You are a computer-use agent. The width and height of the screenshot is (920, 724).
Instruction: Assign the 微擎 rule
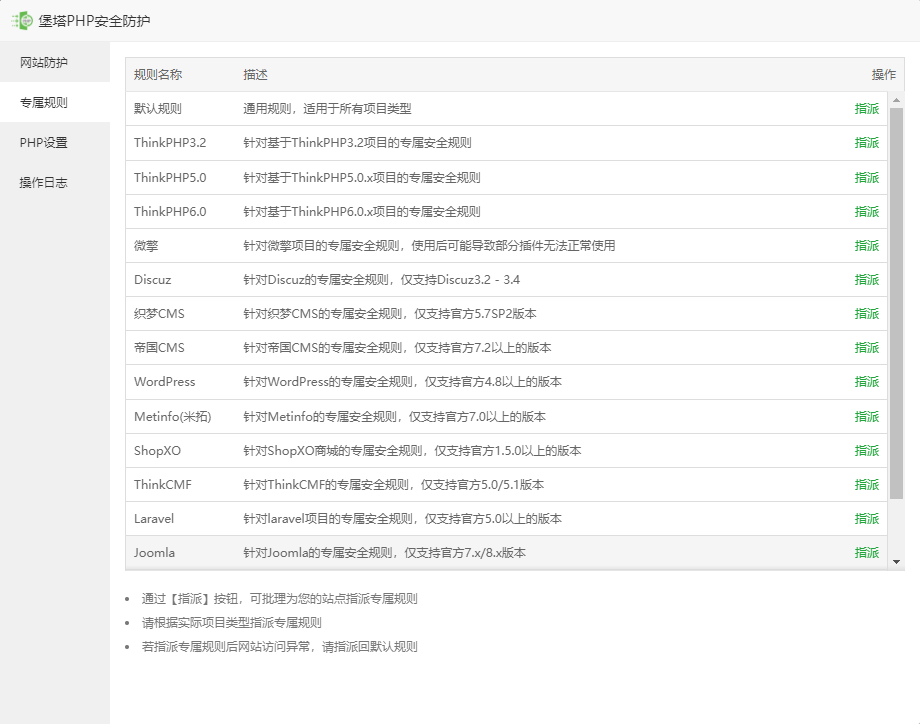(867, 245)
